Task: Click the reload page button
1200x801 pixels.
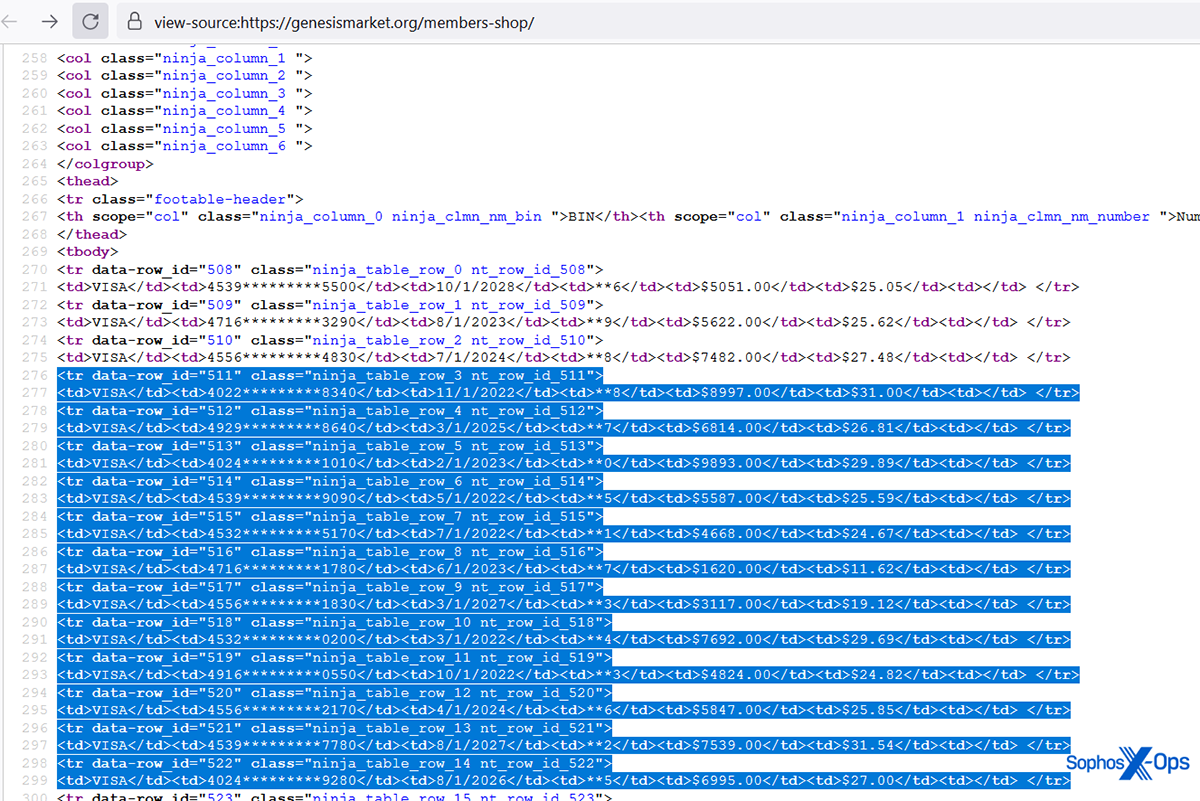Action: point(90,21)
